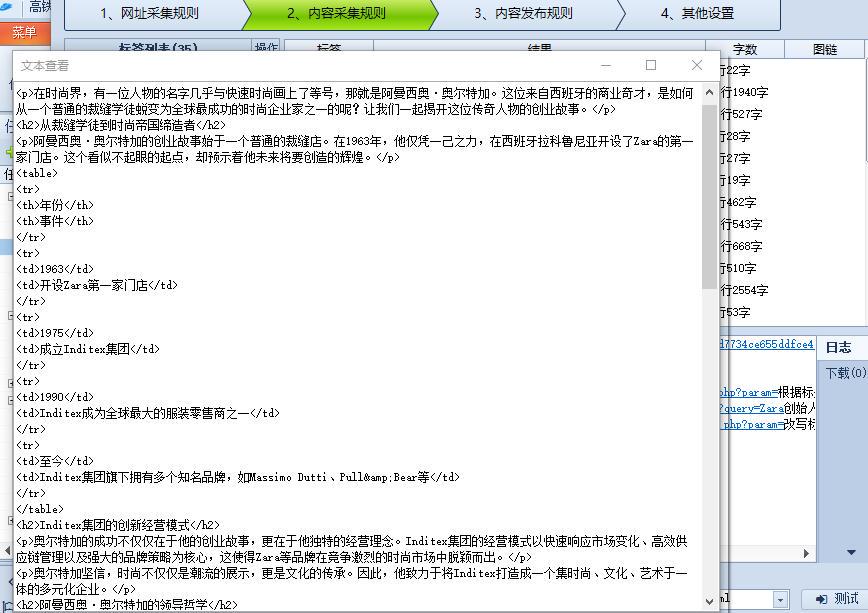Open the ?query=Zara link
This screenshot has height=613, width=868.
(x=752, y=408)
